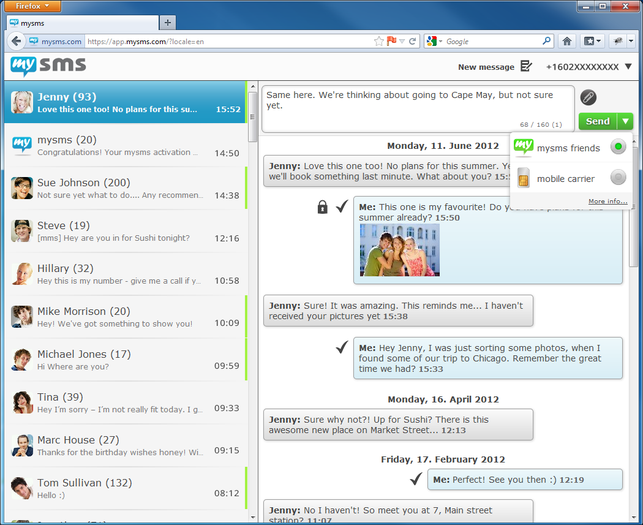Click the attachment paperclip icon

(x=589, y=98)
